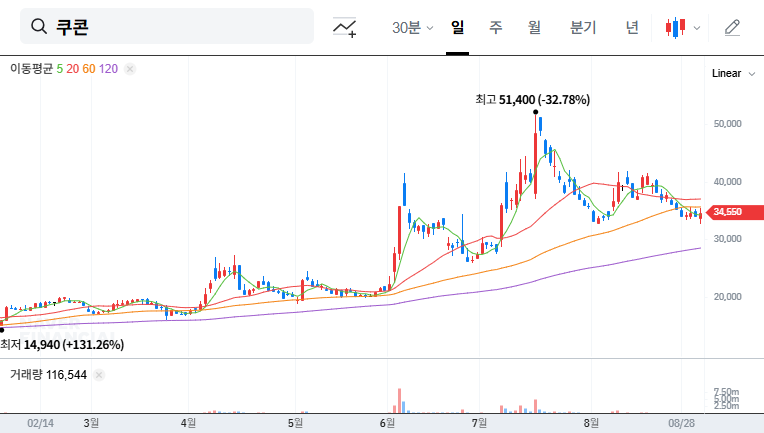Open the add indicator chart icon
Screen dimensions: 764x433
coord(344,27)
